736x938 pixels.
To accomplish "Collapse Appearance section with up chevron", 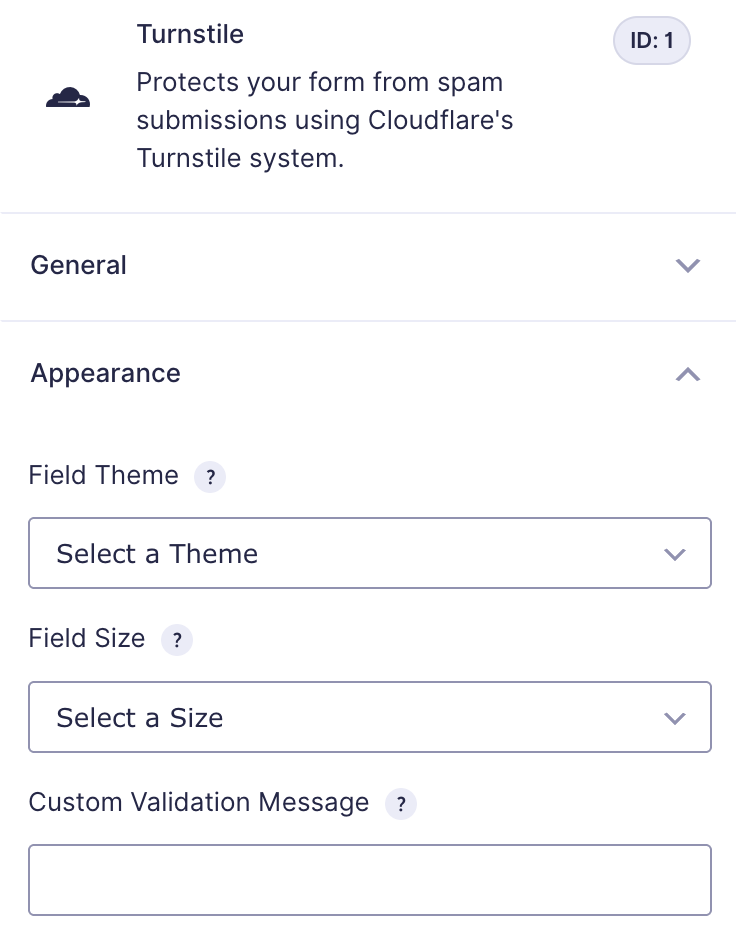I will click(x=687, y=374).
